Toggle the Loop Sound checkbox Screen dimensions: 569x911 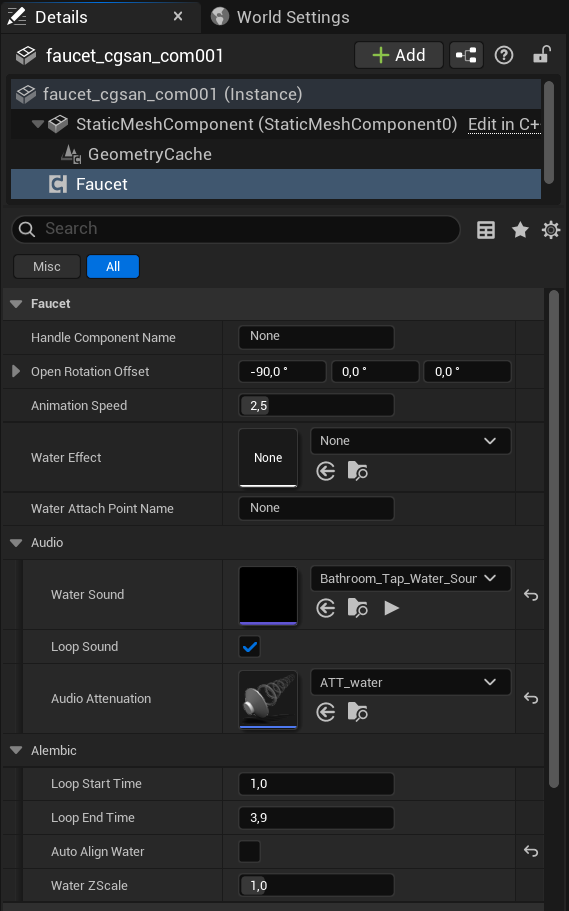[250, 647]
